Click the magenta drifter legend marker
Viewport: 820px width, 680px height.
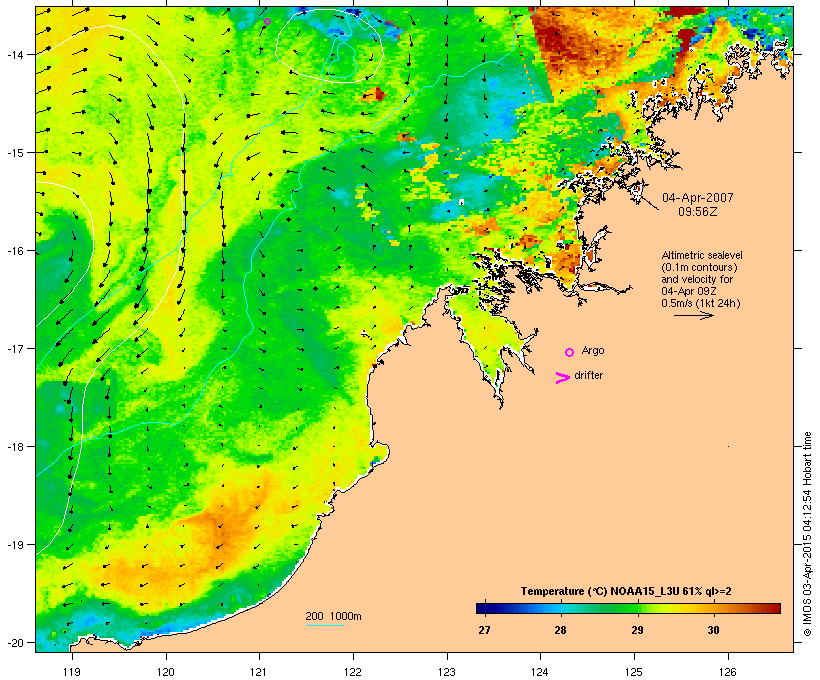(x=563, y=378)
